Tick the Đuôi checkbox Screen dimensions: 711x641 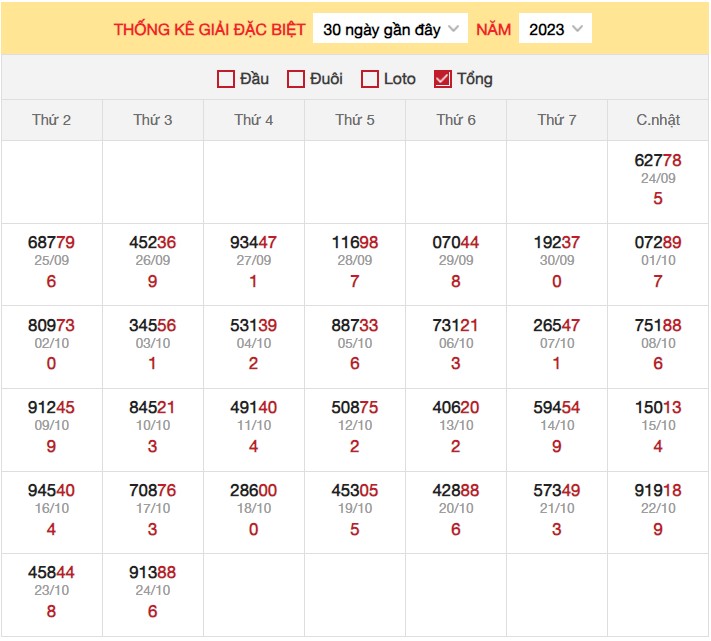pos(296,79)
